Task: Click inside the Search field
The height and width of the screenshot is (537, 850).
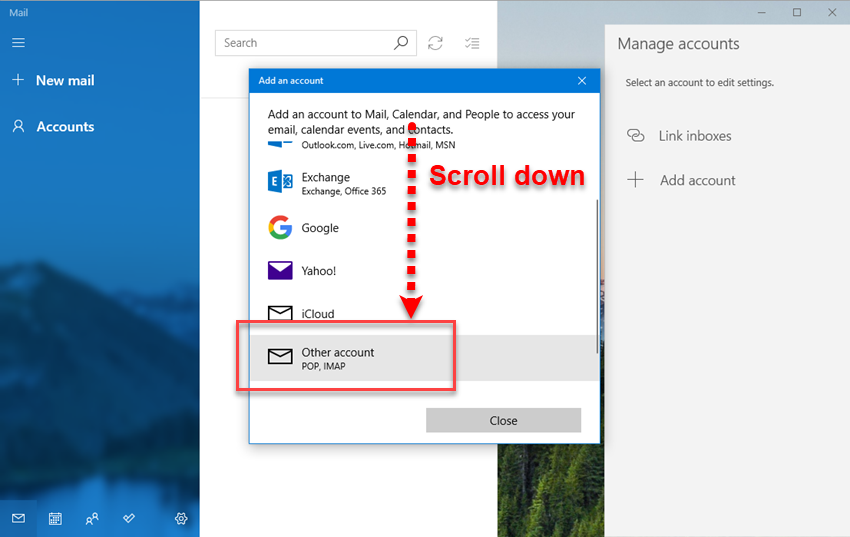Action: click(315, 43)
